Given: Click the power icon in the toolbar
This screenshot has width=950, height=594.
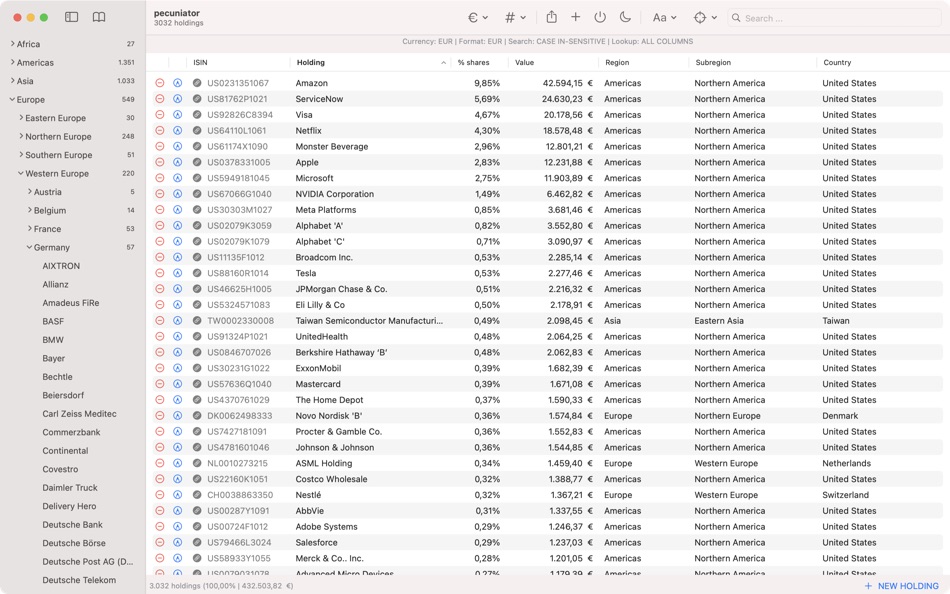Looking at the screenshot, I should (x=601, y=17).
